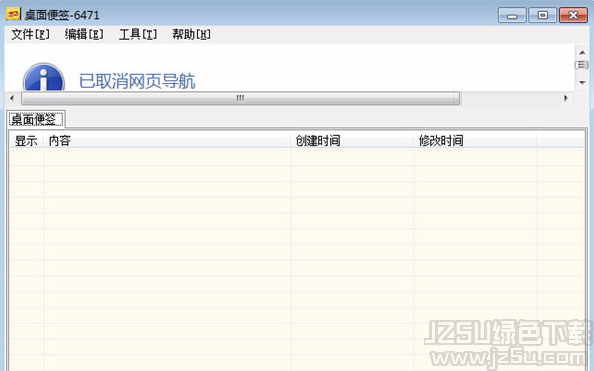This screenshot has height=371, width=594.
Task: Sort by the 内容 column header
Action: tap(167, 141)
